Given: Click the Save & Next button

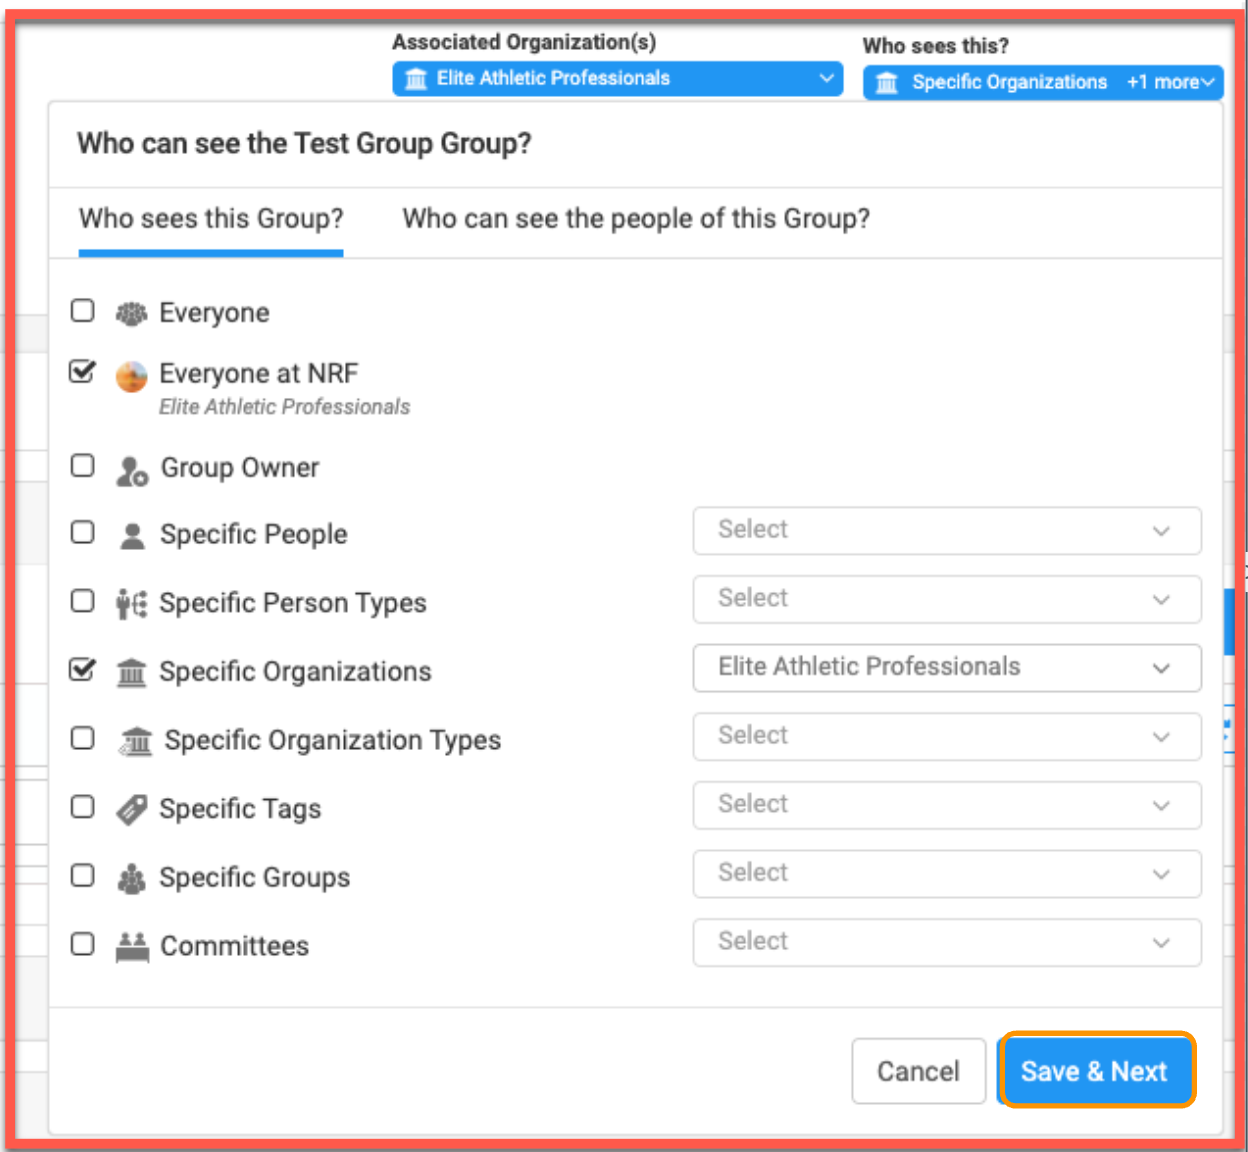Looking at the screenshot, I should tap(1096, 1071).
